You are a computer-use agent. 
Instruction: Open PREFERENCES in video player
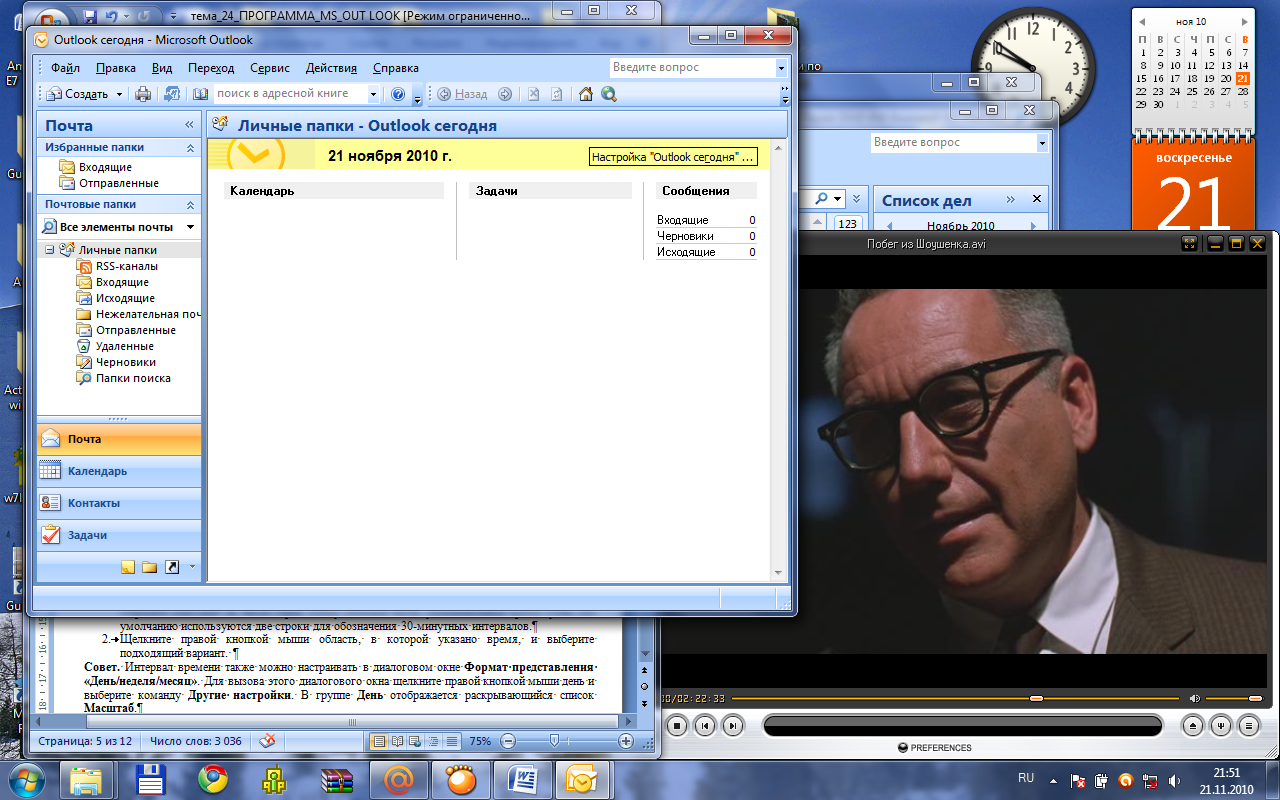(x=935, y=747)
